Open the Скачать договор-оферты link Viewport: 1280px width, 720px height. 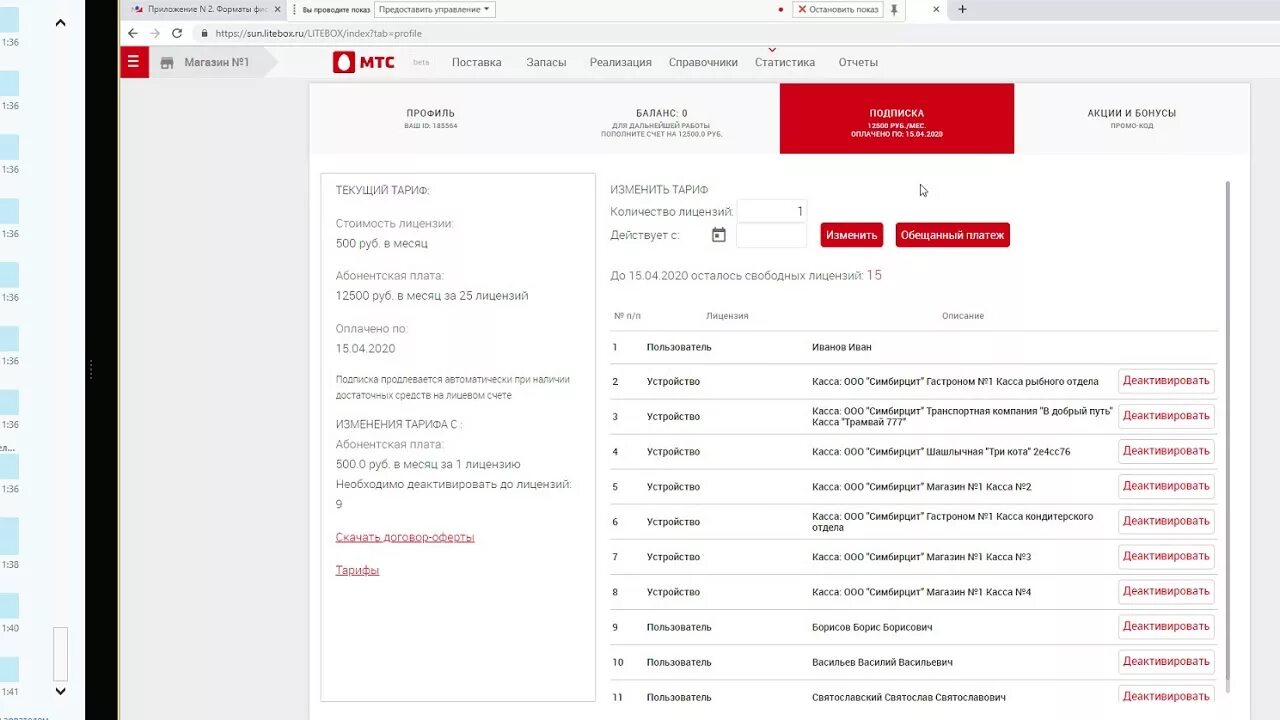[405, 537]
